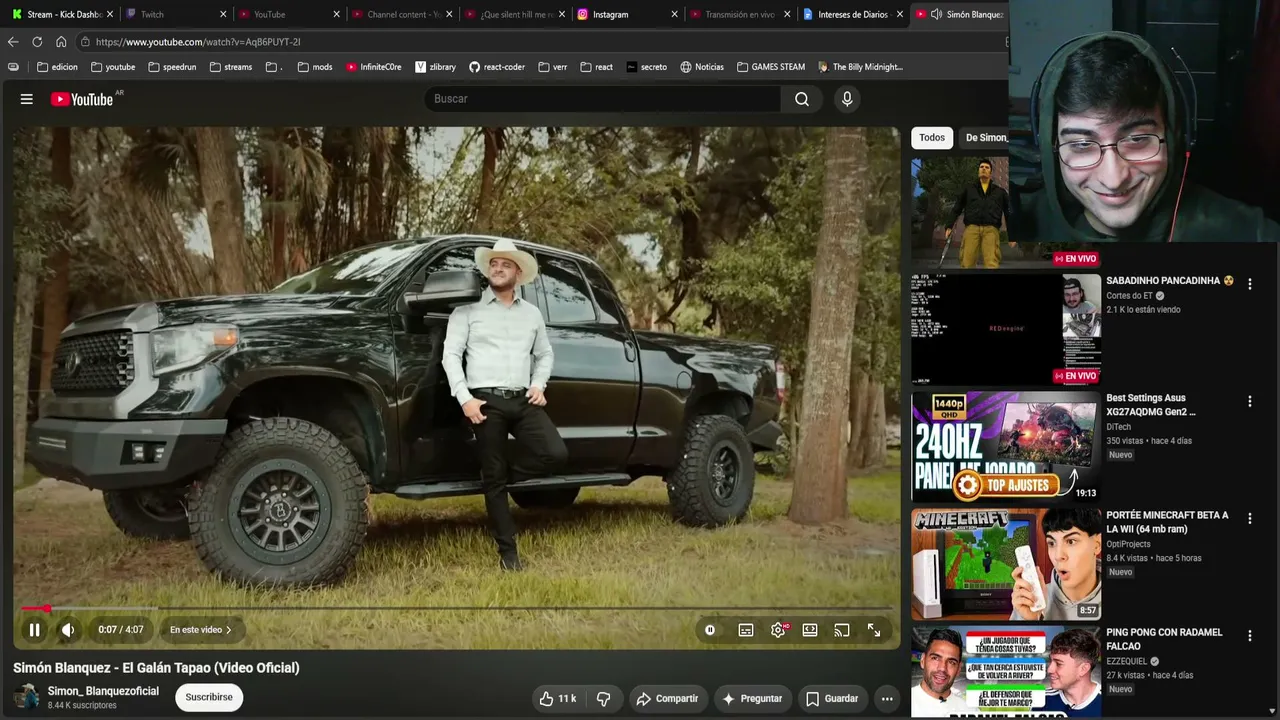
Task: Open the edicion bookmarks folder
Action: pyautogui.click(x=57, y=67)
